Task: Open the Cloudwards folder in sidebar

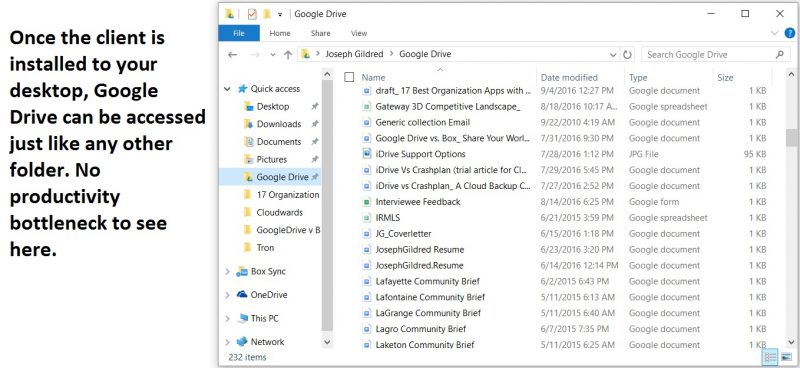Action: pos(280,212)
